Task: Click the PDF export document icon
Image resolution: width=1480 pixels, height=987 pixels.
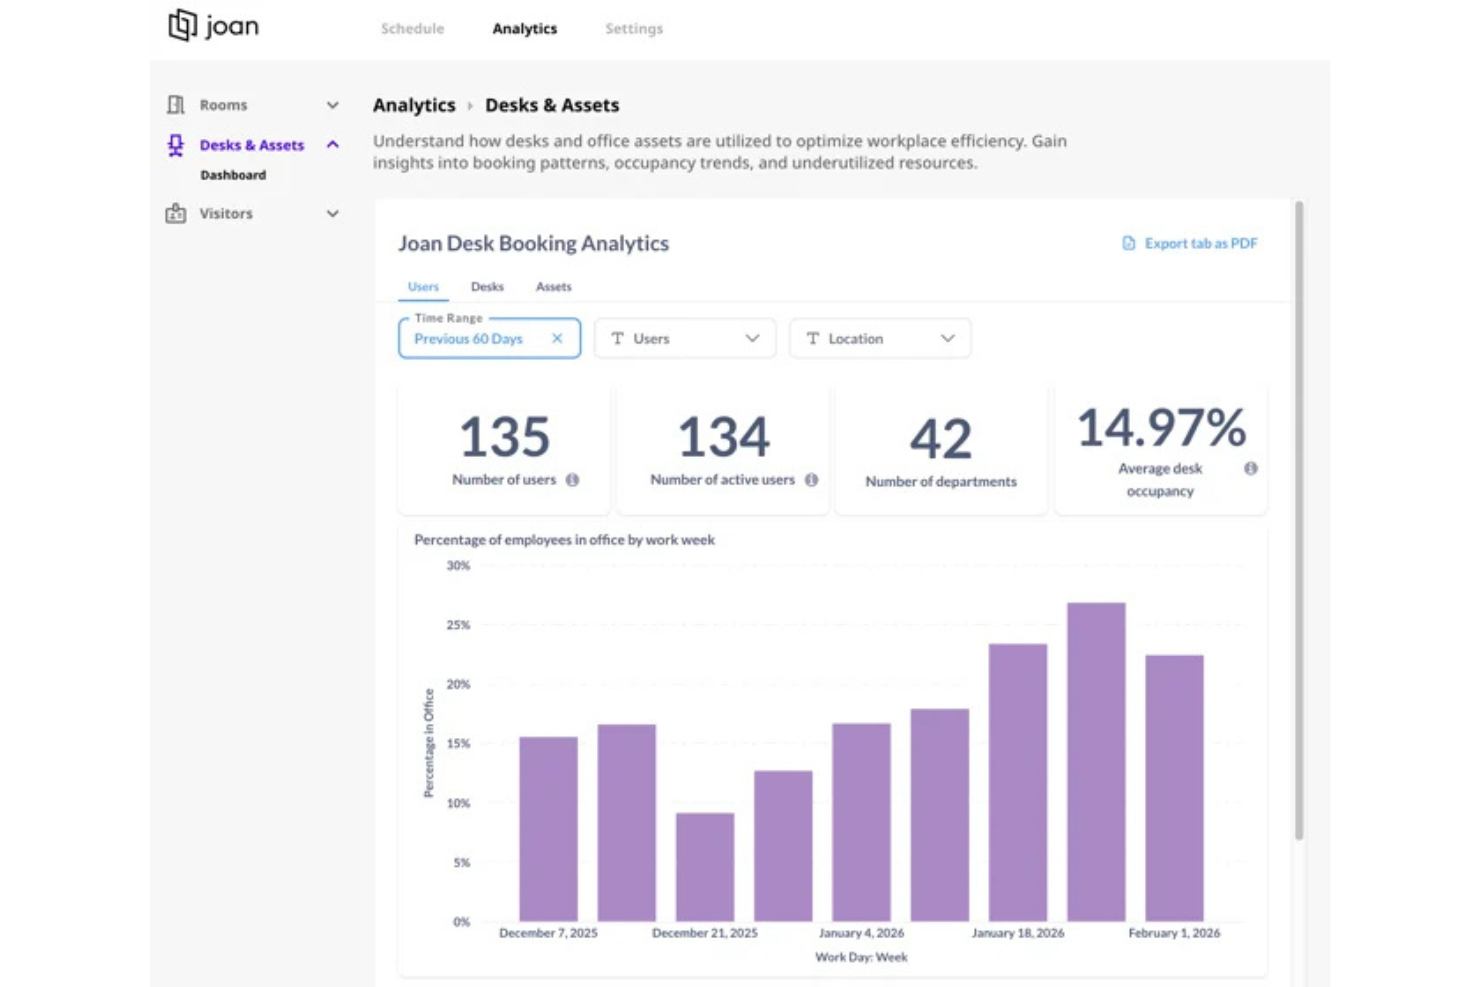Action: pyautogui.click(x=1129, y=243)
